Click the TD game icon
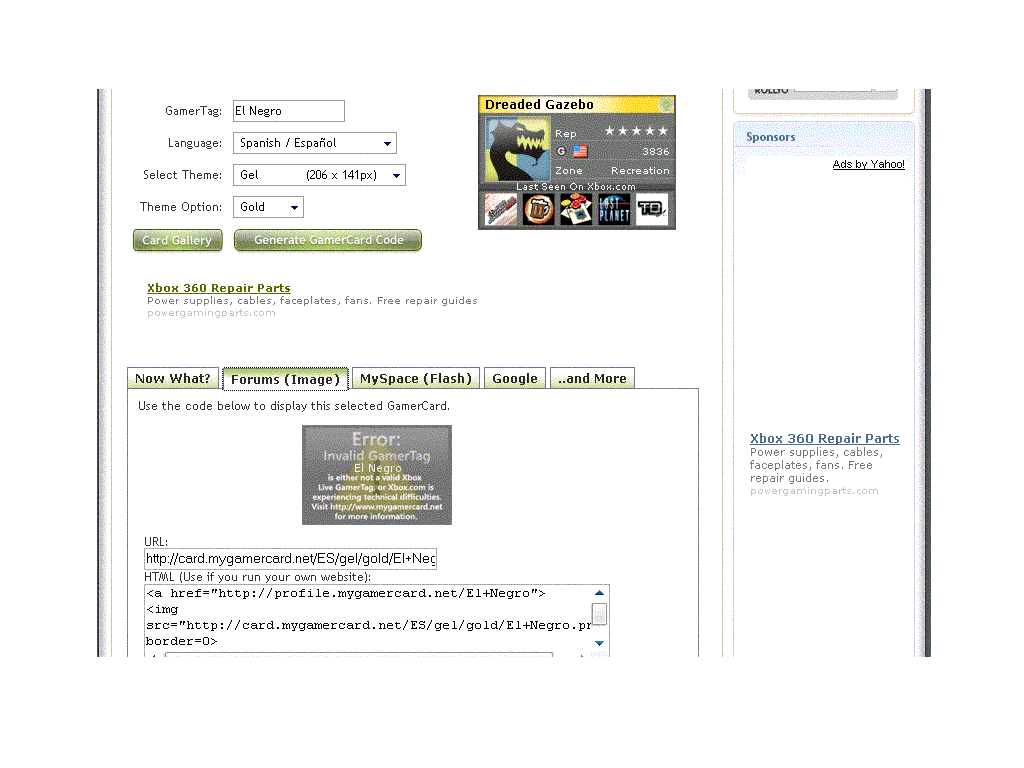This screenshot has height=768, width=1024. click(652, 210)
